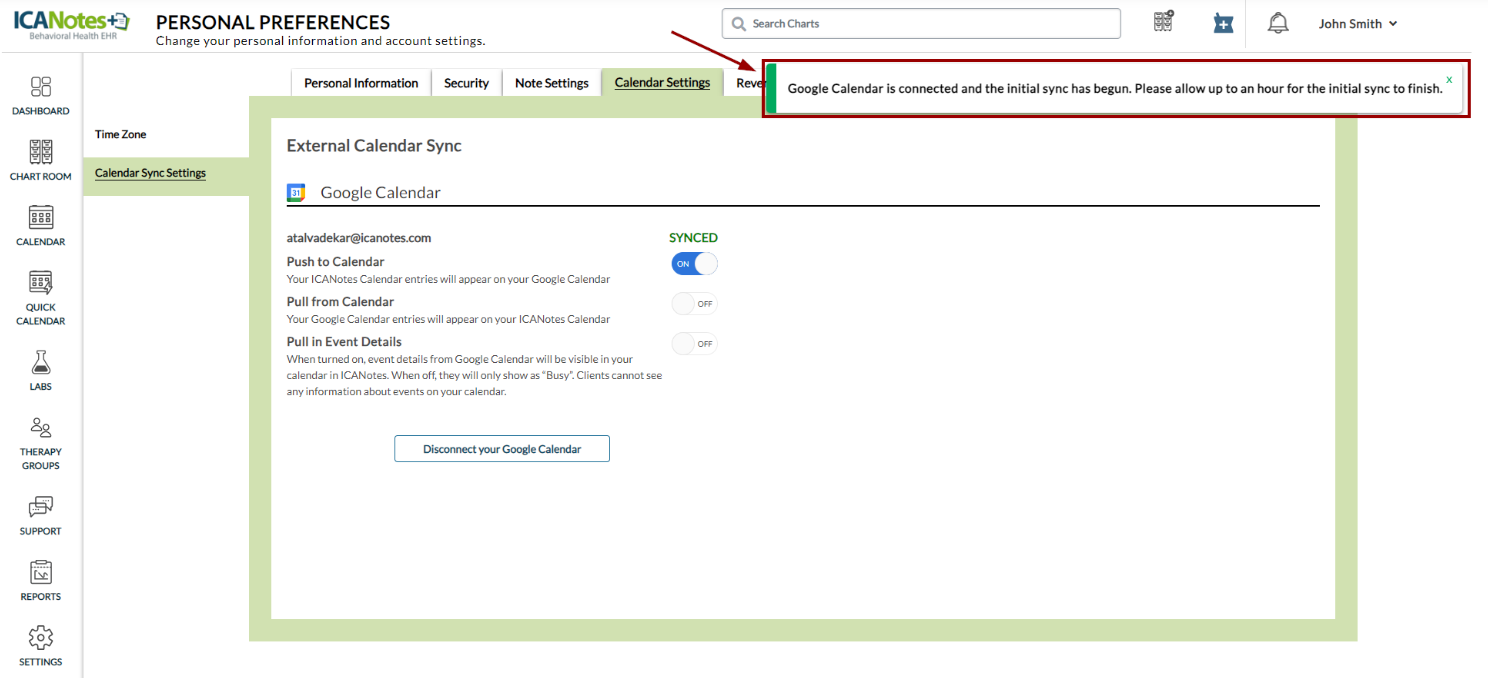Open the Labs flask icon
The width and height of the screenshot is (1488, 682).
point(41,362)
